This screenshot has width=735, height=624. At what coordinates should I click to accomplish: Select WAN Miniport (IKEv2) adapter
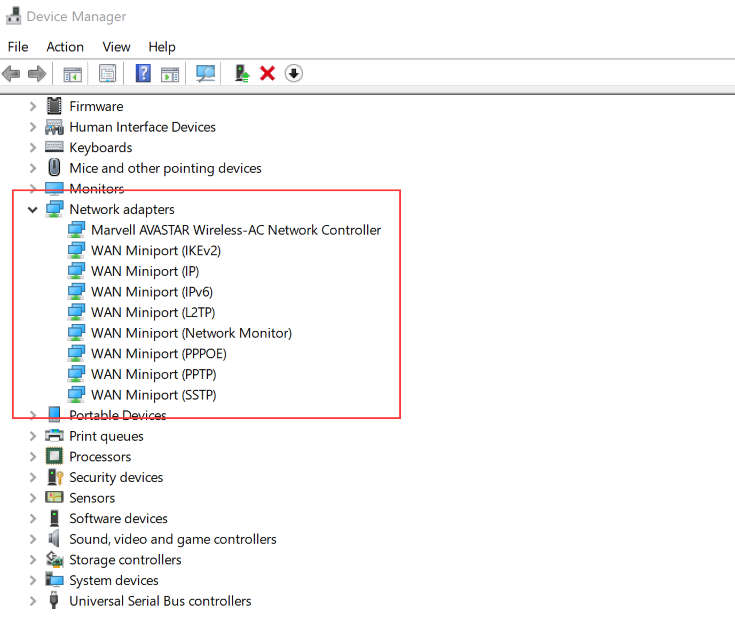(155, 251)
